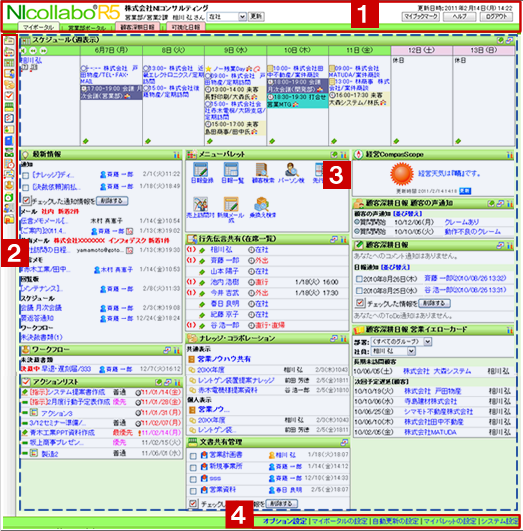523x531 pixels.
Task: Click the ログアウト button
Action: coord(496,16)
